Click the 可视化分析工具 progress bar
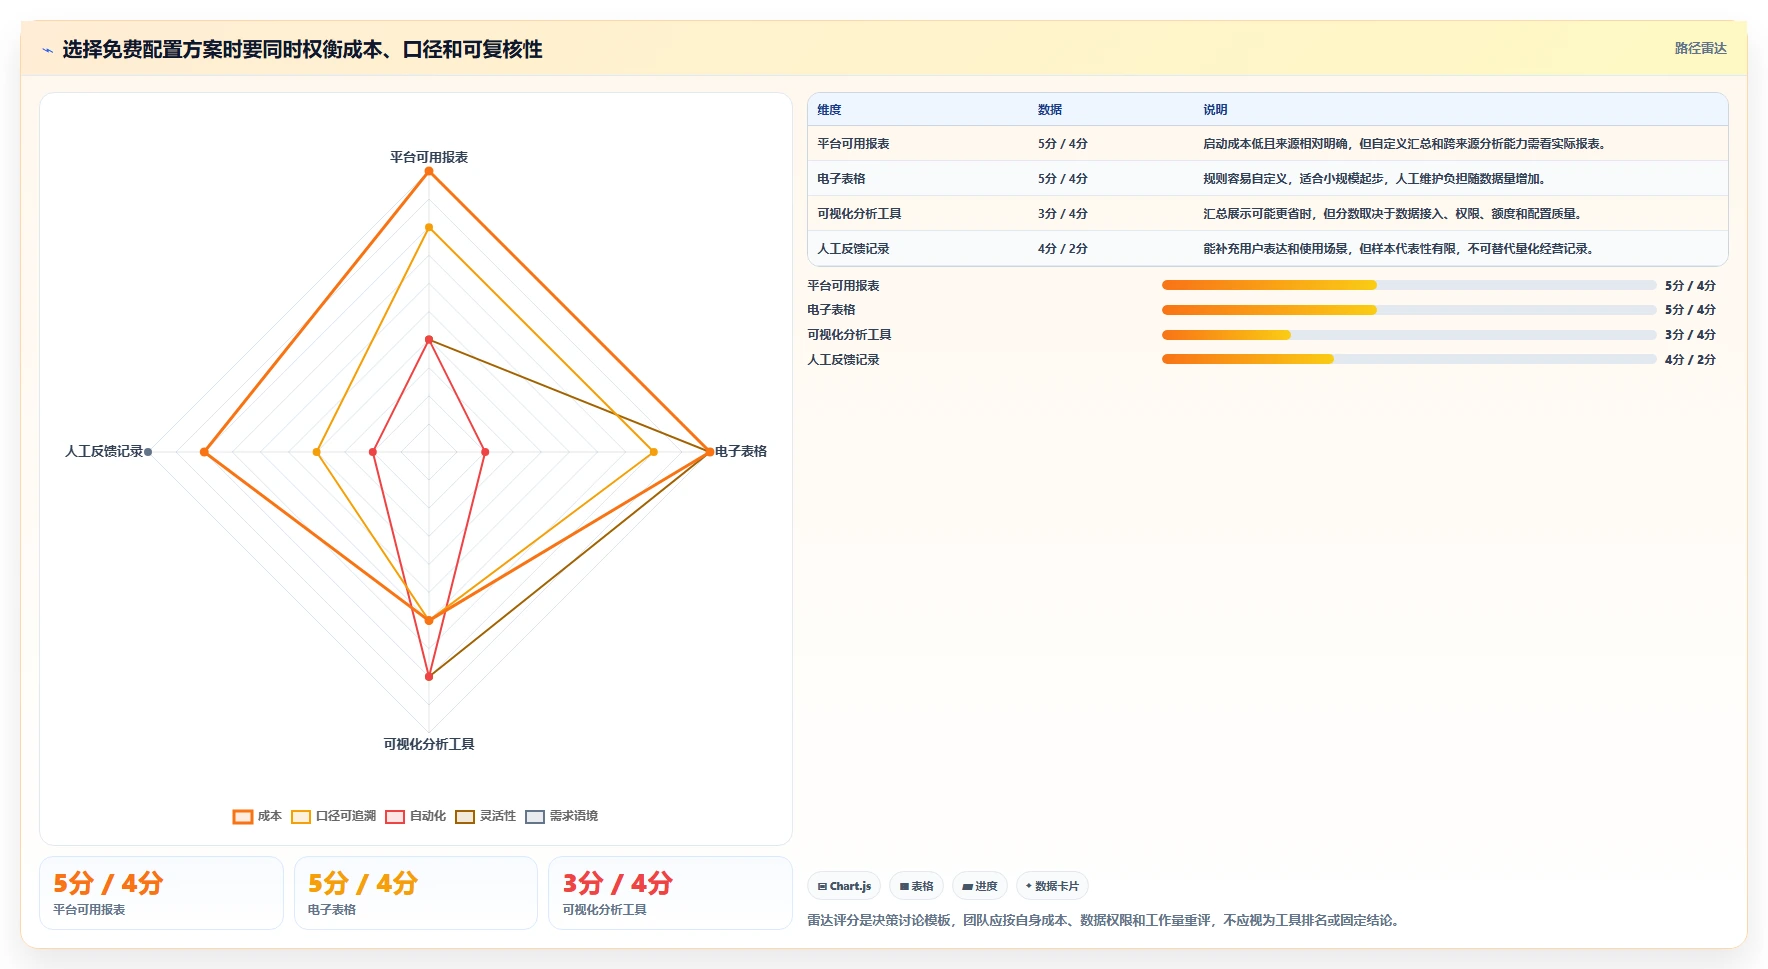Viewport: 1768px width, 969px height. [1409, 335]
